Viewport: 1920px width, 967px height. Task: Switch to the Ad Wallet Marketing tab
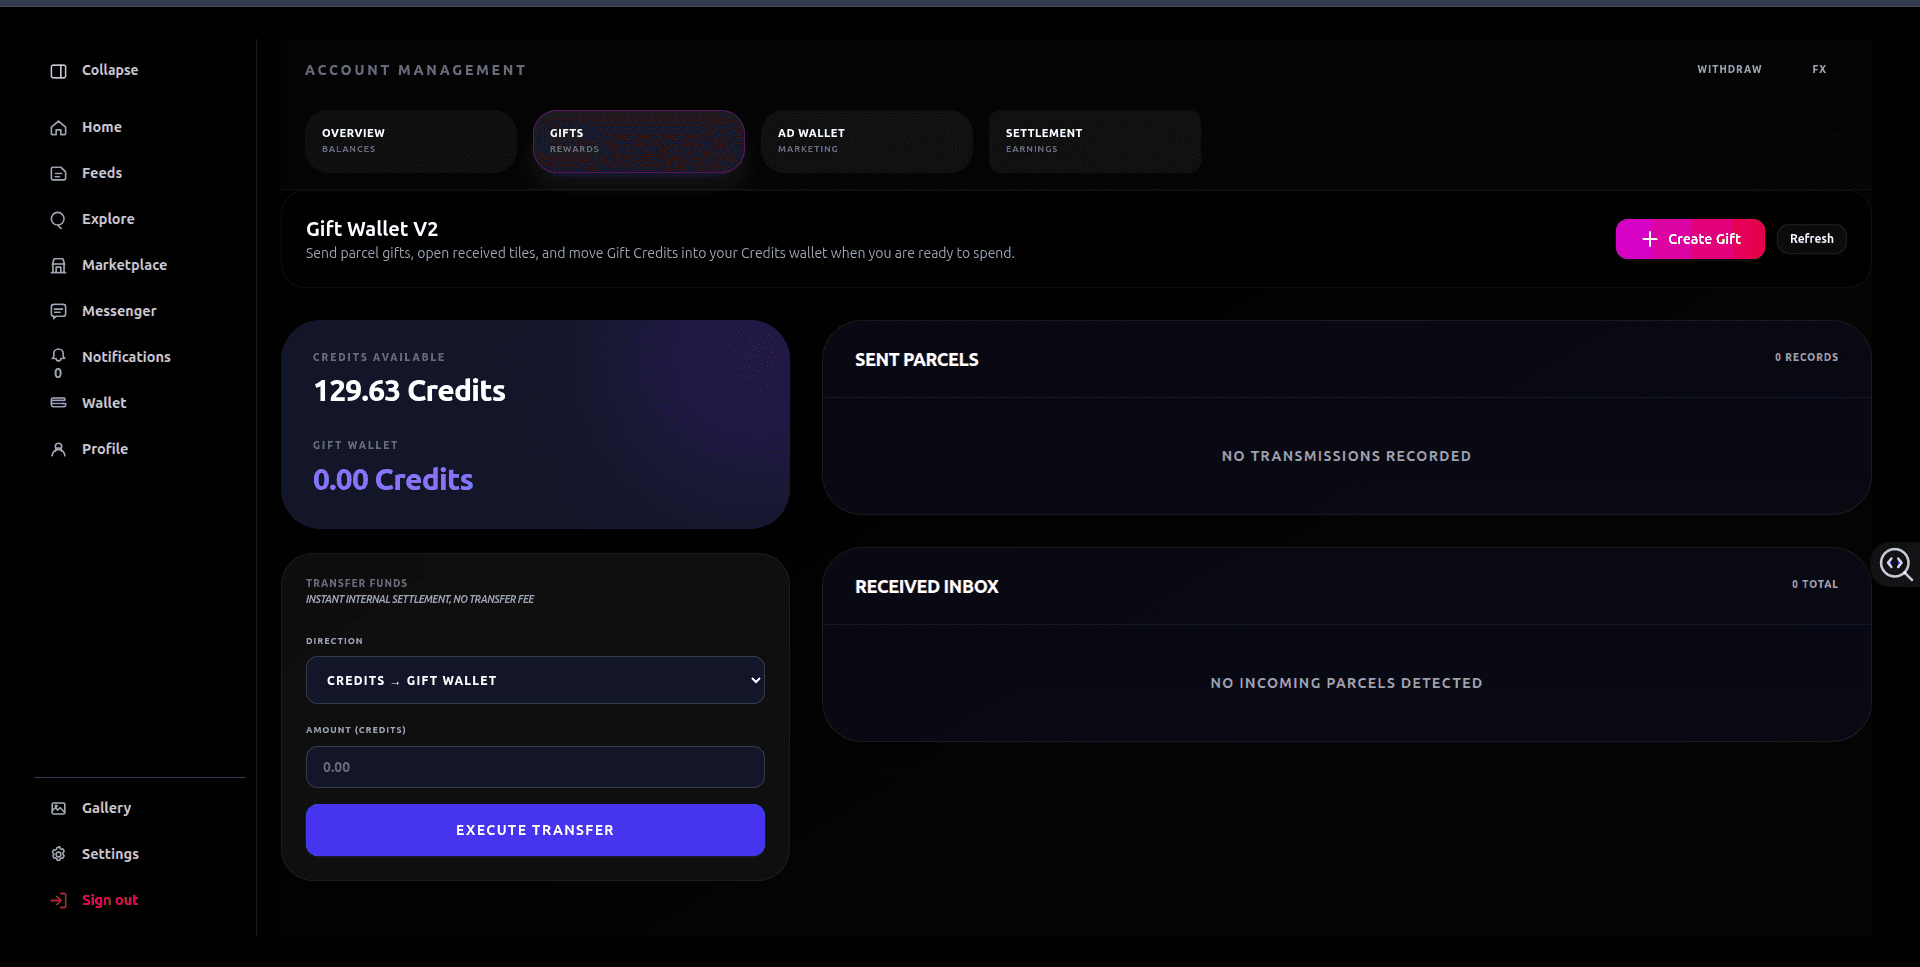(867, 141)
